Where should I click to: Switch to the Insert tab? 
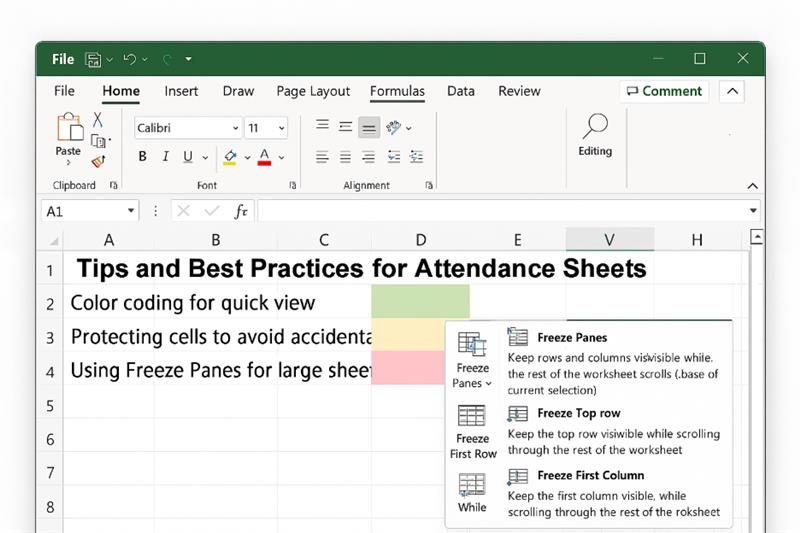click(181, 91)
